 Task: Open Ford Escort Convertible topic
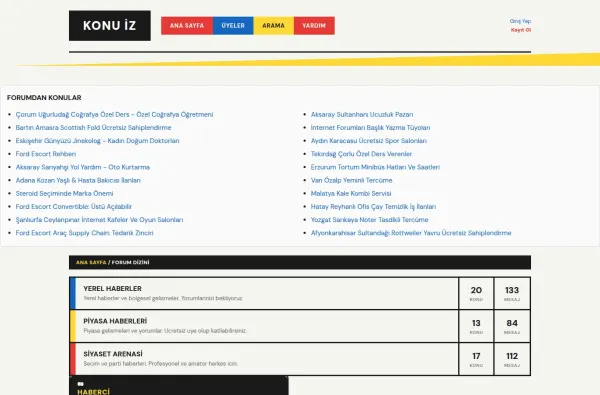click(x=74, y=207)
